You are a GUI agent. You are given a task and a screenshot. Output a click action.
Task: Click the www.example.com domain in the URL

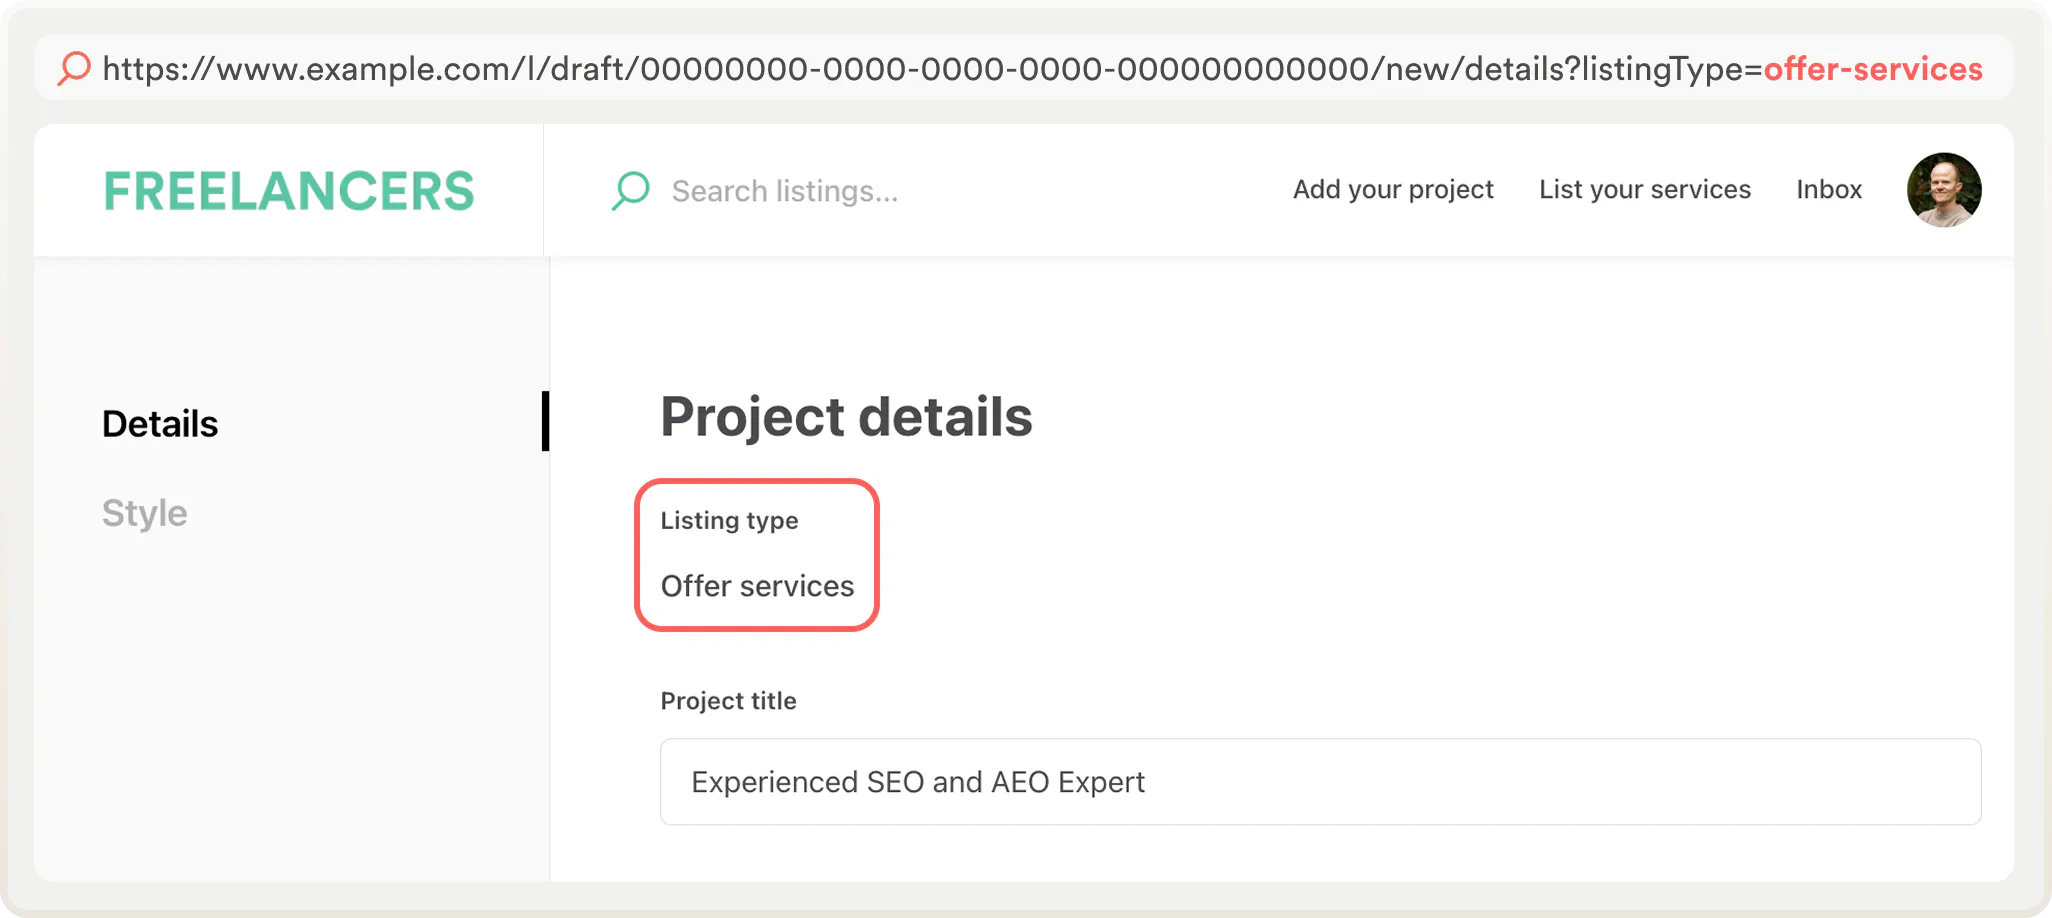tap(360, 69)
